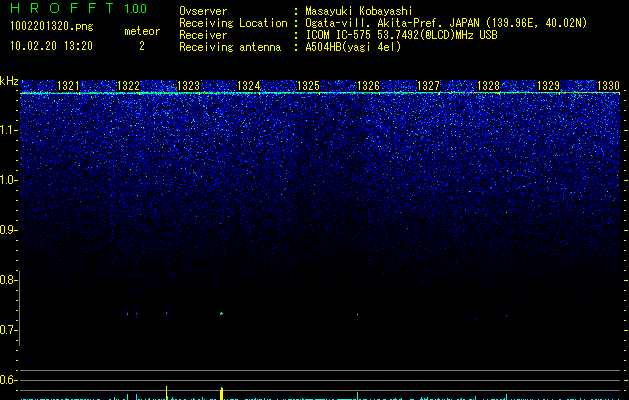Click the Receiving antenna field label
Screen dimensions: 629x400
230,47
